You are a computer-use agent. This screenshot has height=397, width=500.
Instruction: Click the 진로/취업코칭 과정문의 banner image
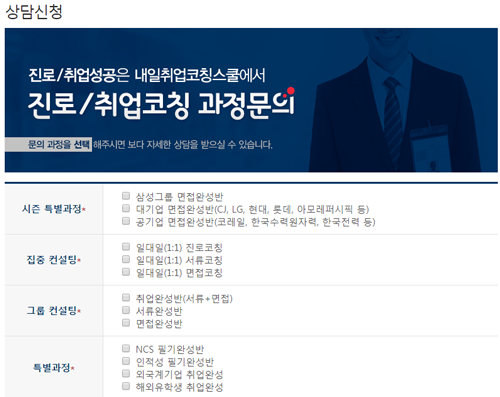tap(251, 100)
